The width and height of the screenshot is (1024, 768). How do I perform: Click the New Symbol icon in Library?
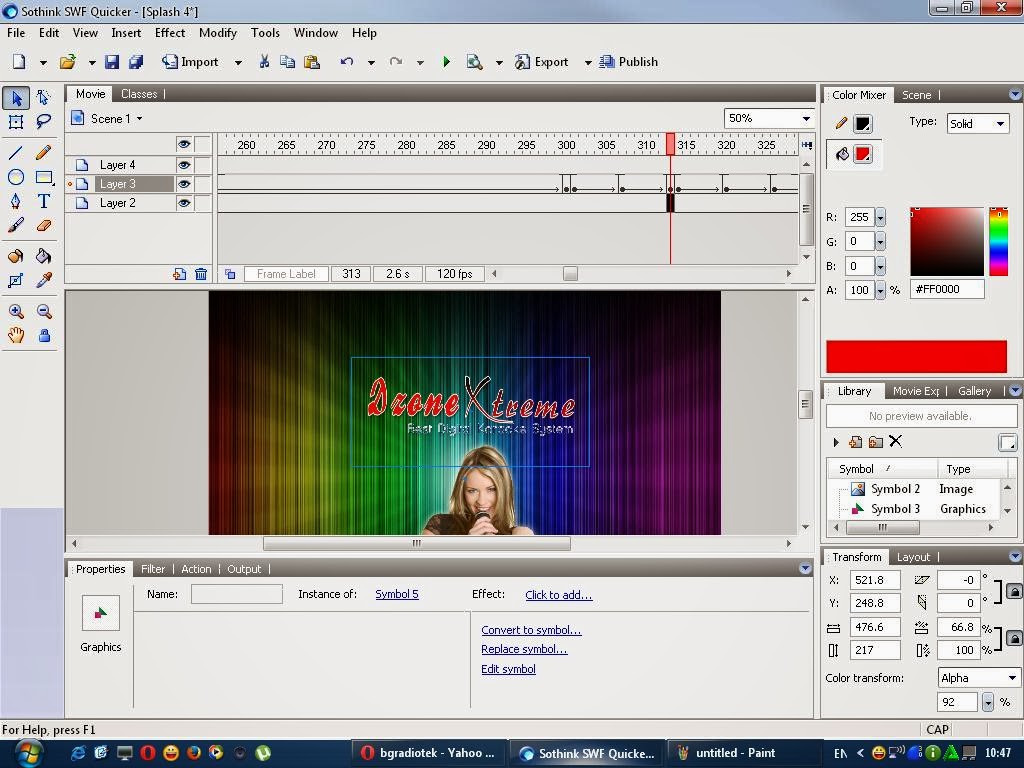click(856, 442)
